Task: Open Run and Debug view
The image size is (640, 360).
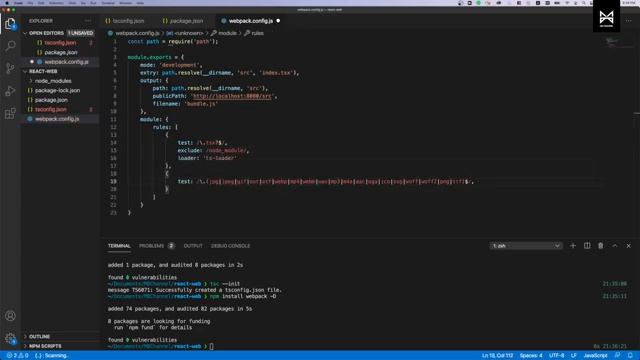Action: tap(10, 91)
